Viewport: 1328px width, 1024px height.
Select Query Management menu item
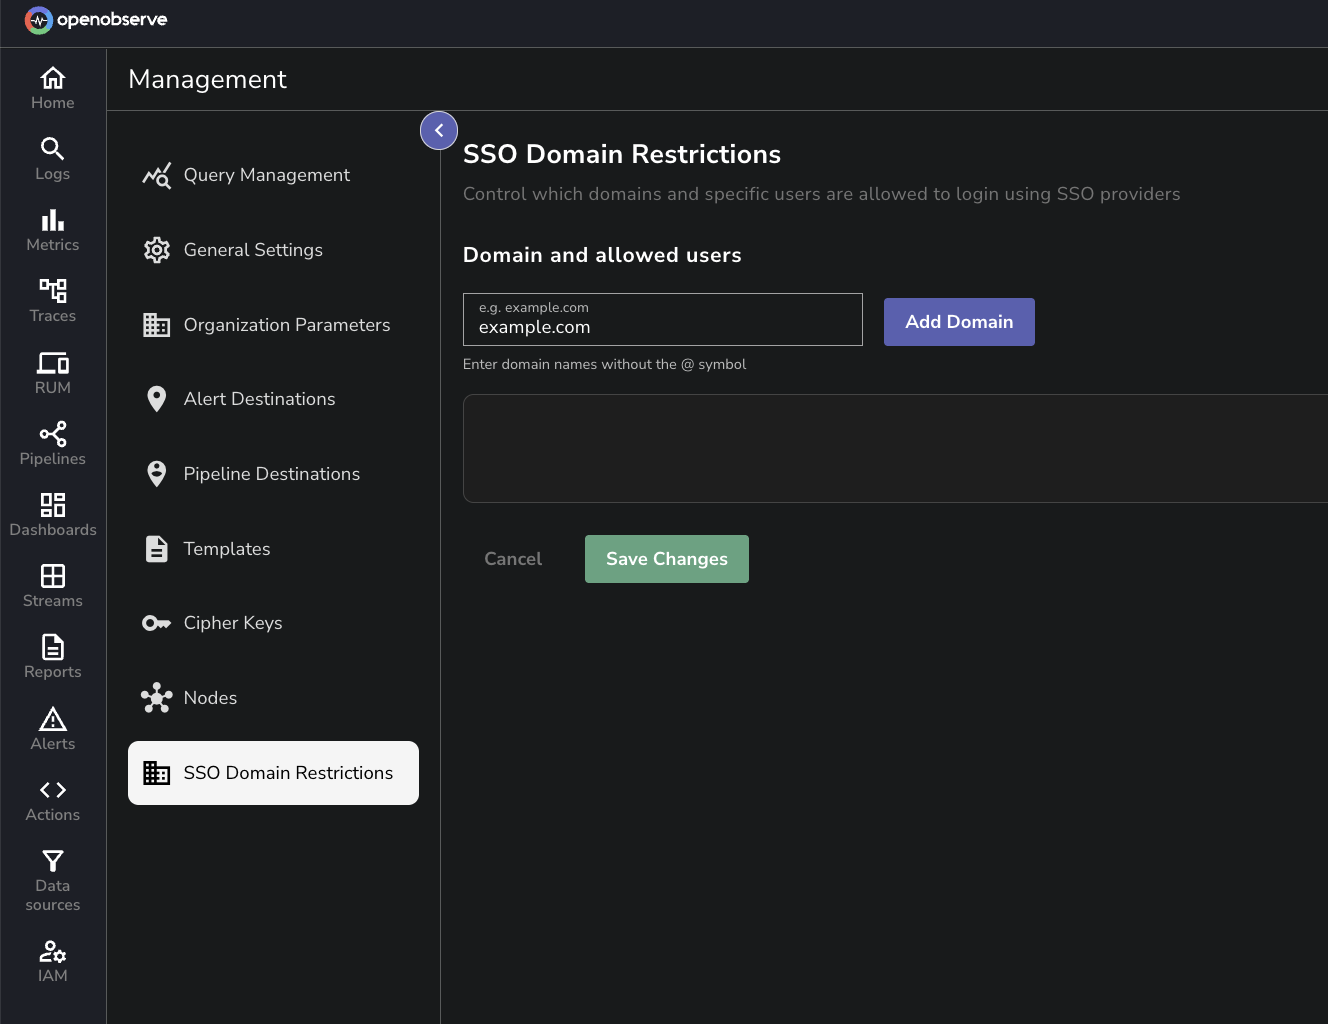[x=266, y=175]
